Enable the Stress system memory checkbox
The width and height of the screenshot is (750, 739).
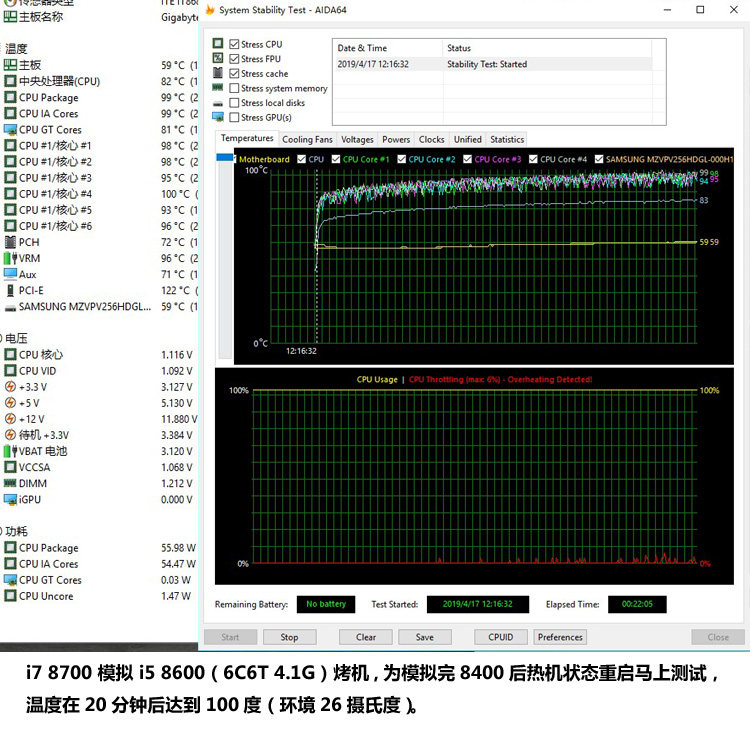pyautogui.click(x=234, y=88)
